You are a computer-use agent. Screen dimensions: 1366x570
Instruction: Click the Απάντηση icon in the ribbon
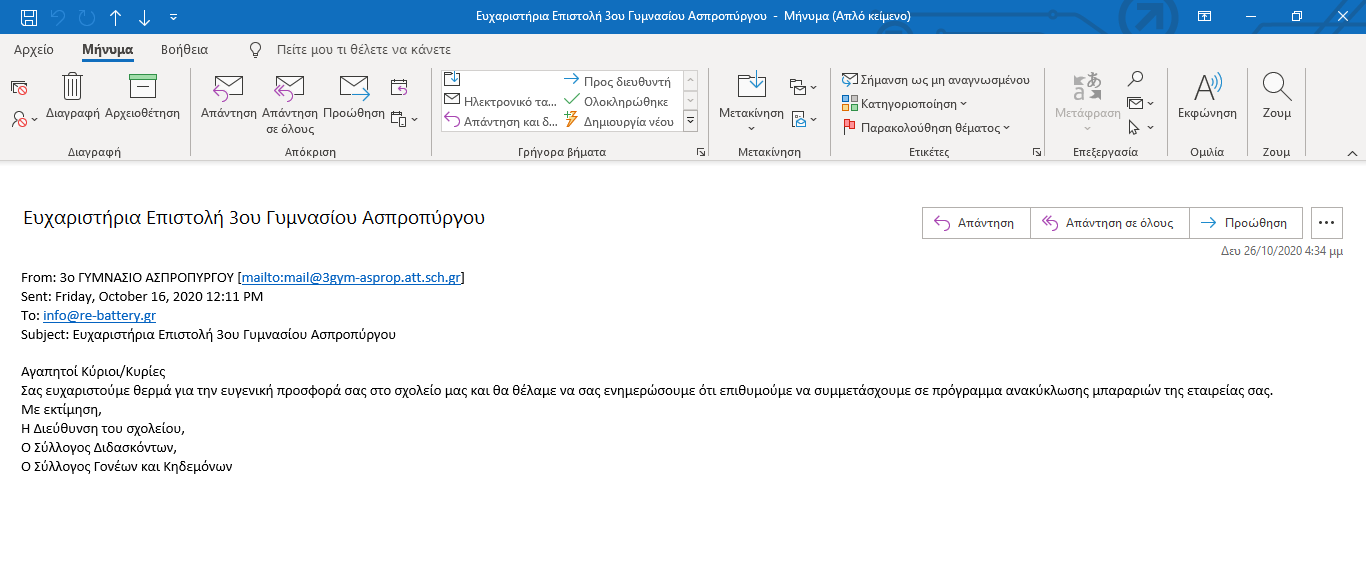point(228,88)
